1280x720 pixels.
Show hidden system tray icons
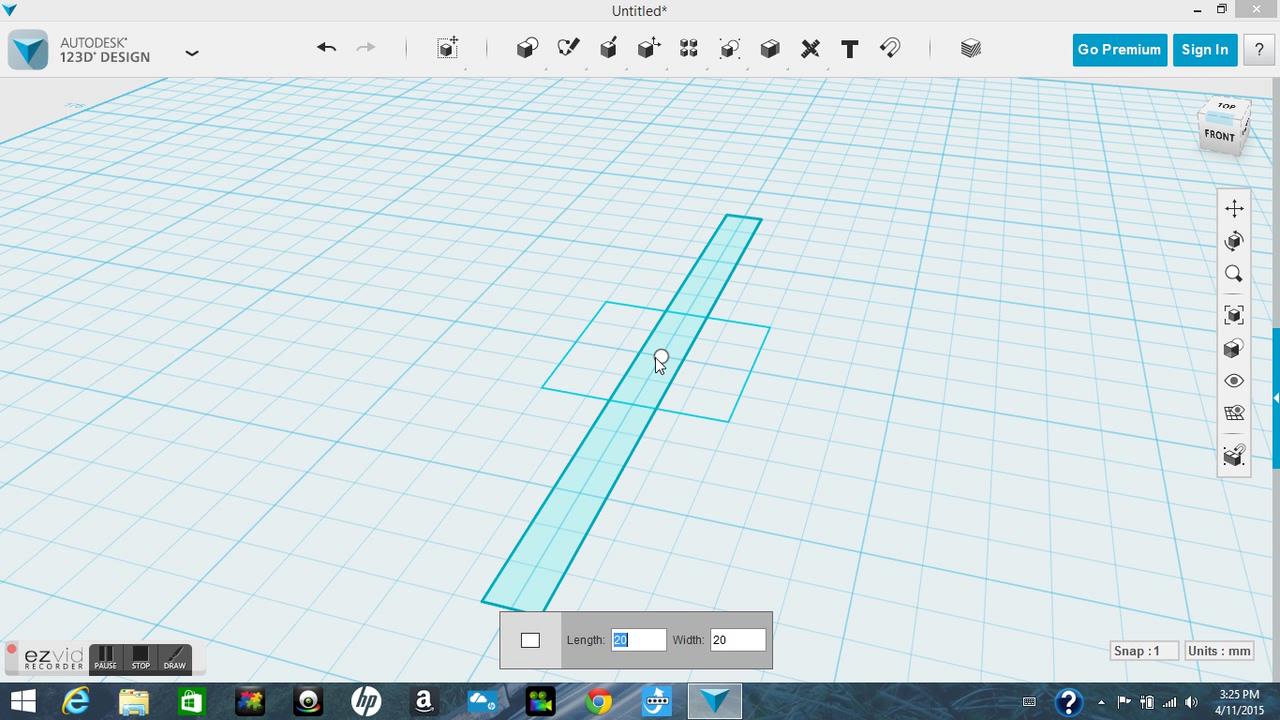[x=1101, y=702]
